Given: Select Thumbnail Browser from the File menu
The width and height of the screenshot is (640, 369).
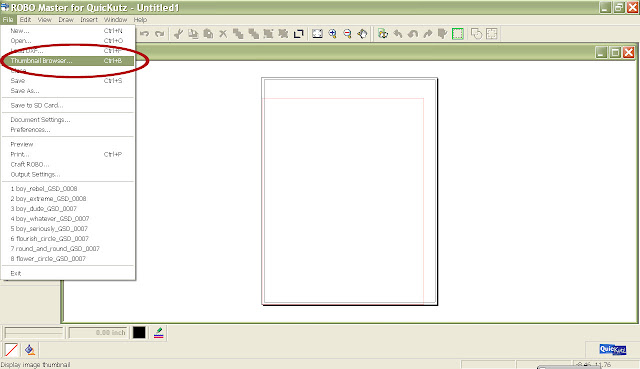Looking at the screenshot, I should coord(68,61).
